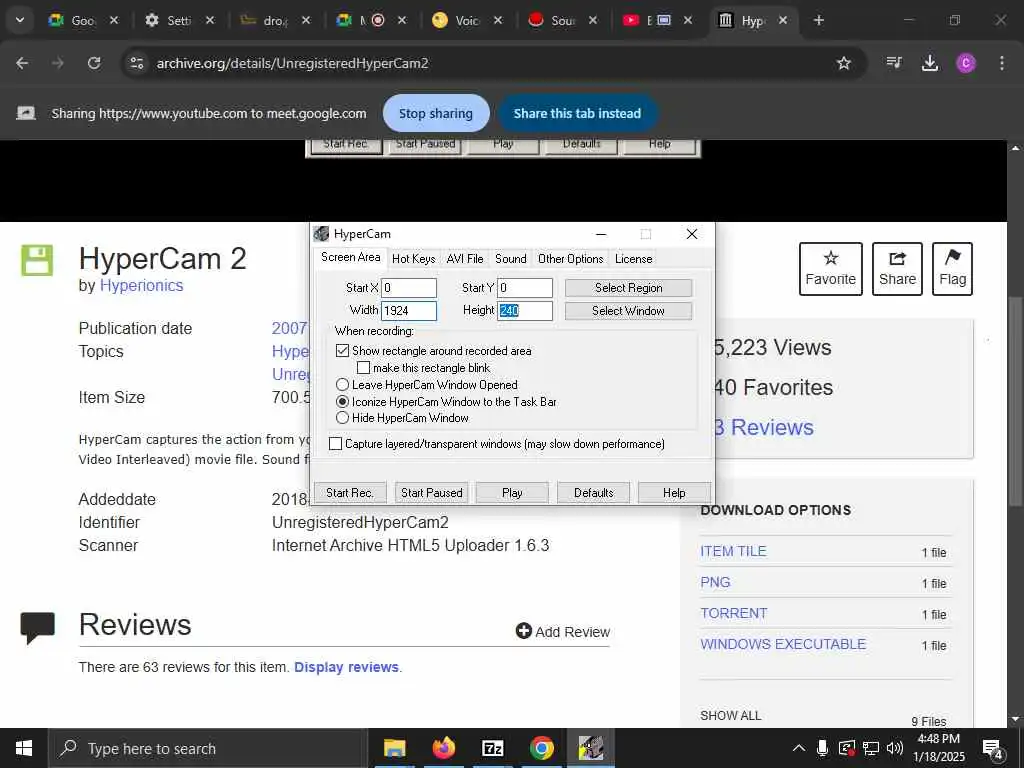Open the Reviews count link
The image size is (1024, 768).
coord(765,427)
